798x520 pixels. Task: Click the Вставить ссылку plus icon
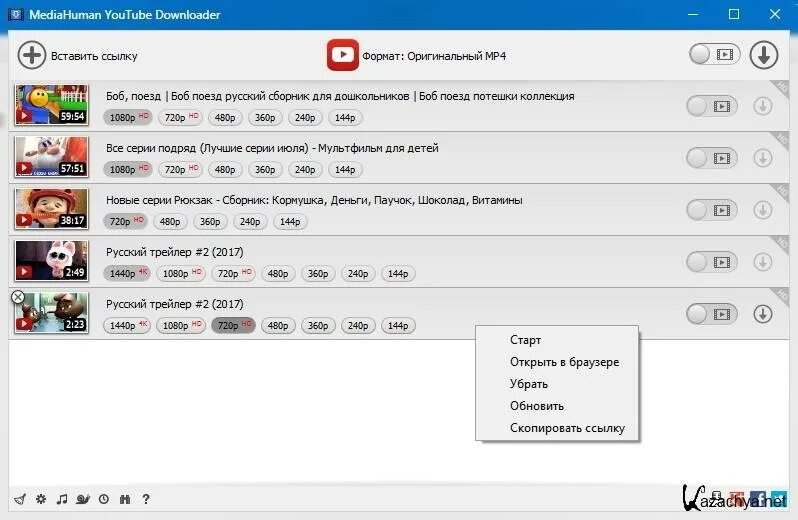[32, 55]
